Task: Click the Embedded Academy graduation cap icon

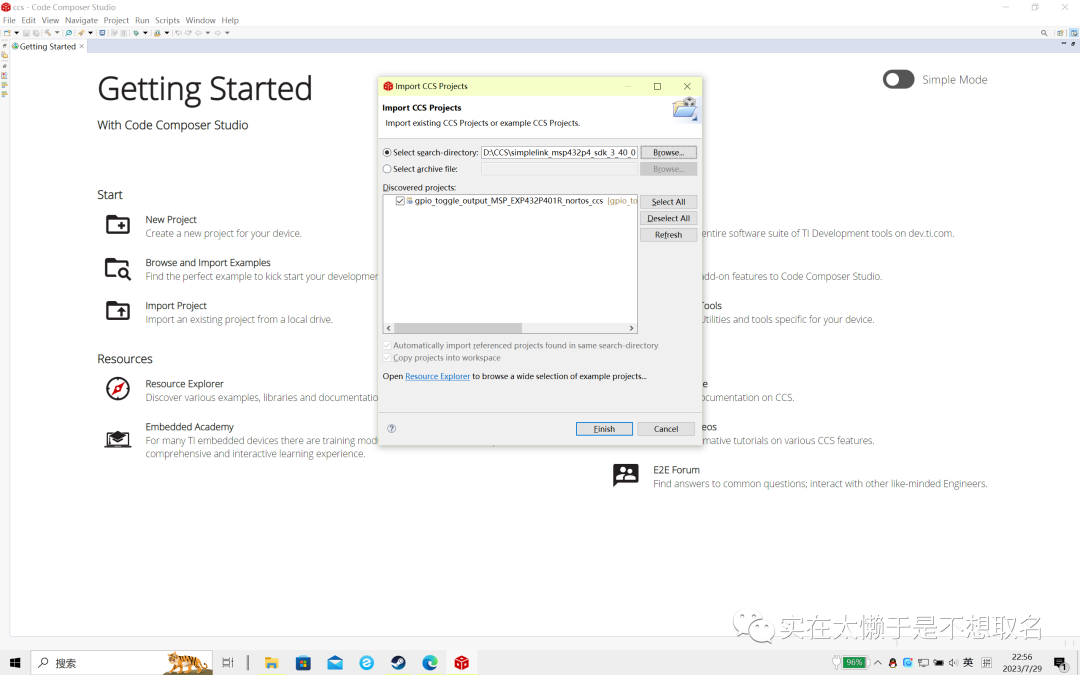Action: 118,439
